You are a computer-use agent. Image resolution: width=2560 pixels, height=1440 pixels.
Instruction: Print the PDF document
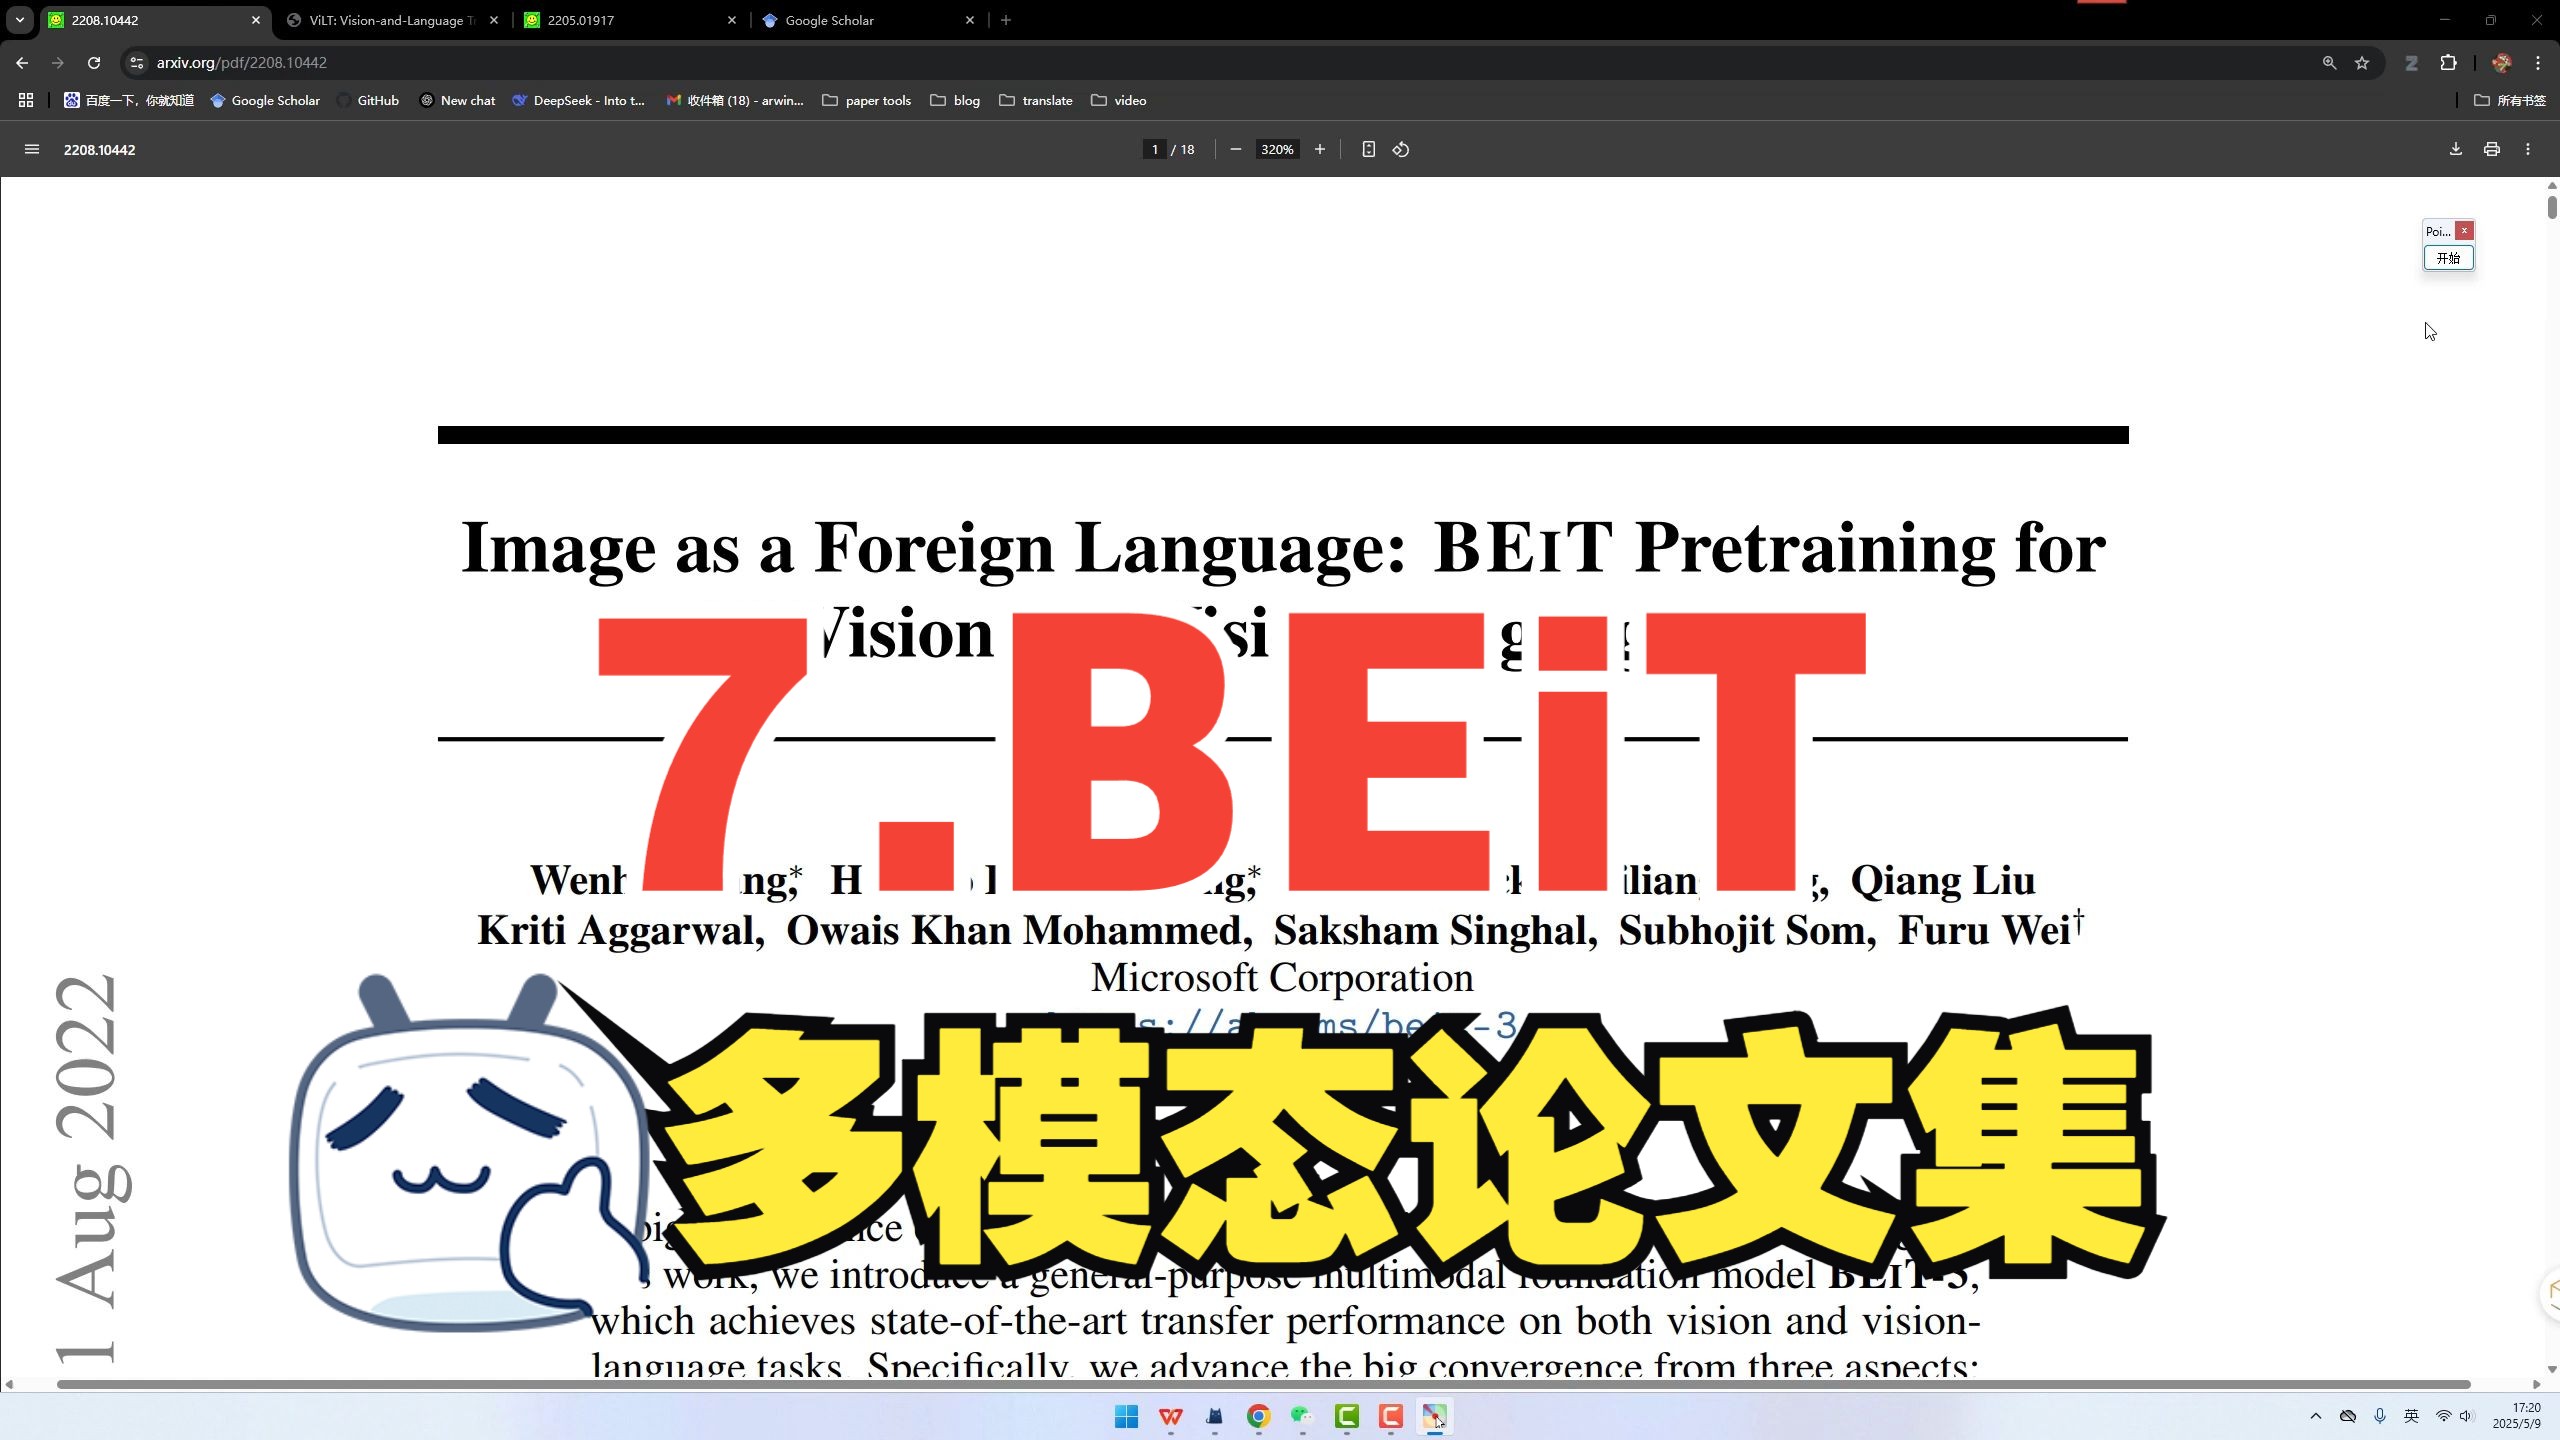point(2492,149)
